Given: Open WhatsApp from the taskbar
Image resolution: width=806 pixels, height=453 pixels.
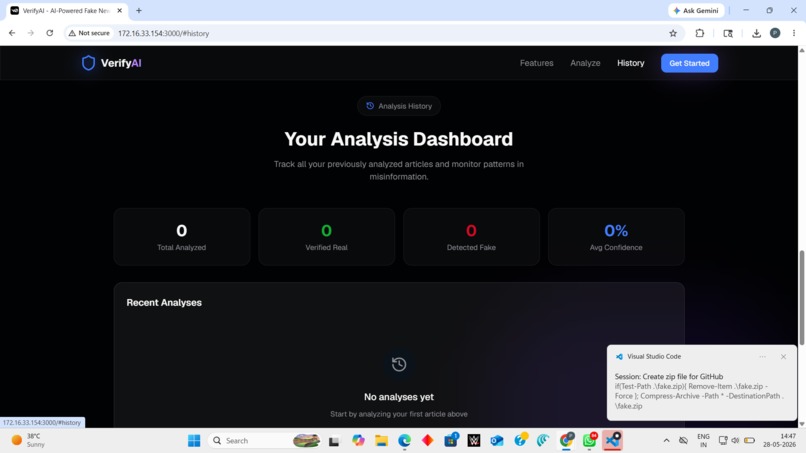Looking at the screenshot, I should [x=590, y=441].
